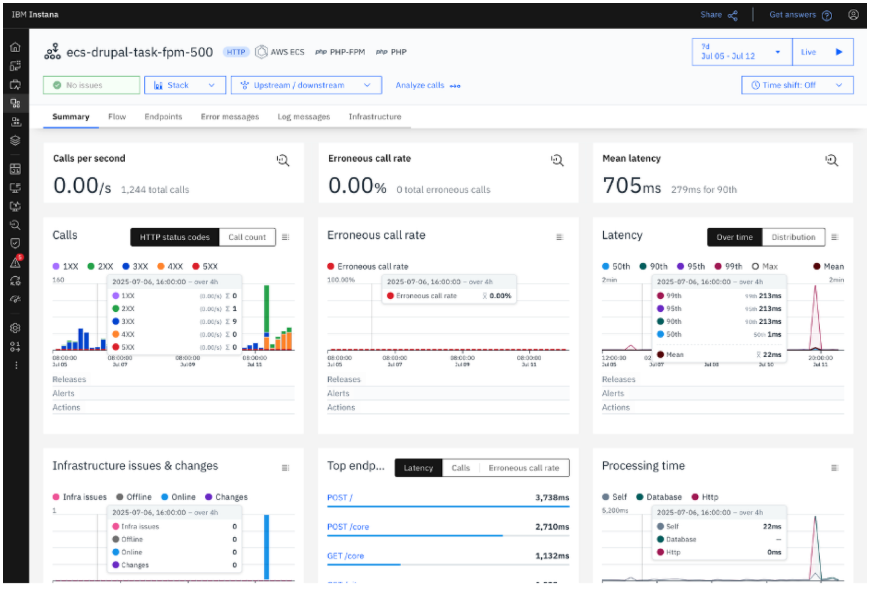Switch Calls chart to Call count
Image resolution: width=870 pixels, height=601 pixels.
247,237
